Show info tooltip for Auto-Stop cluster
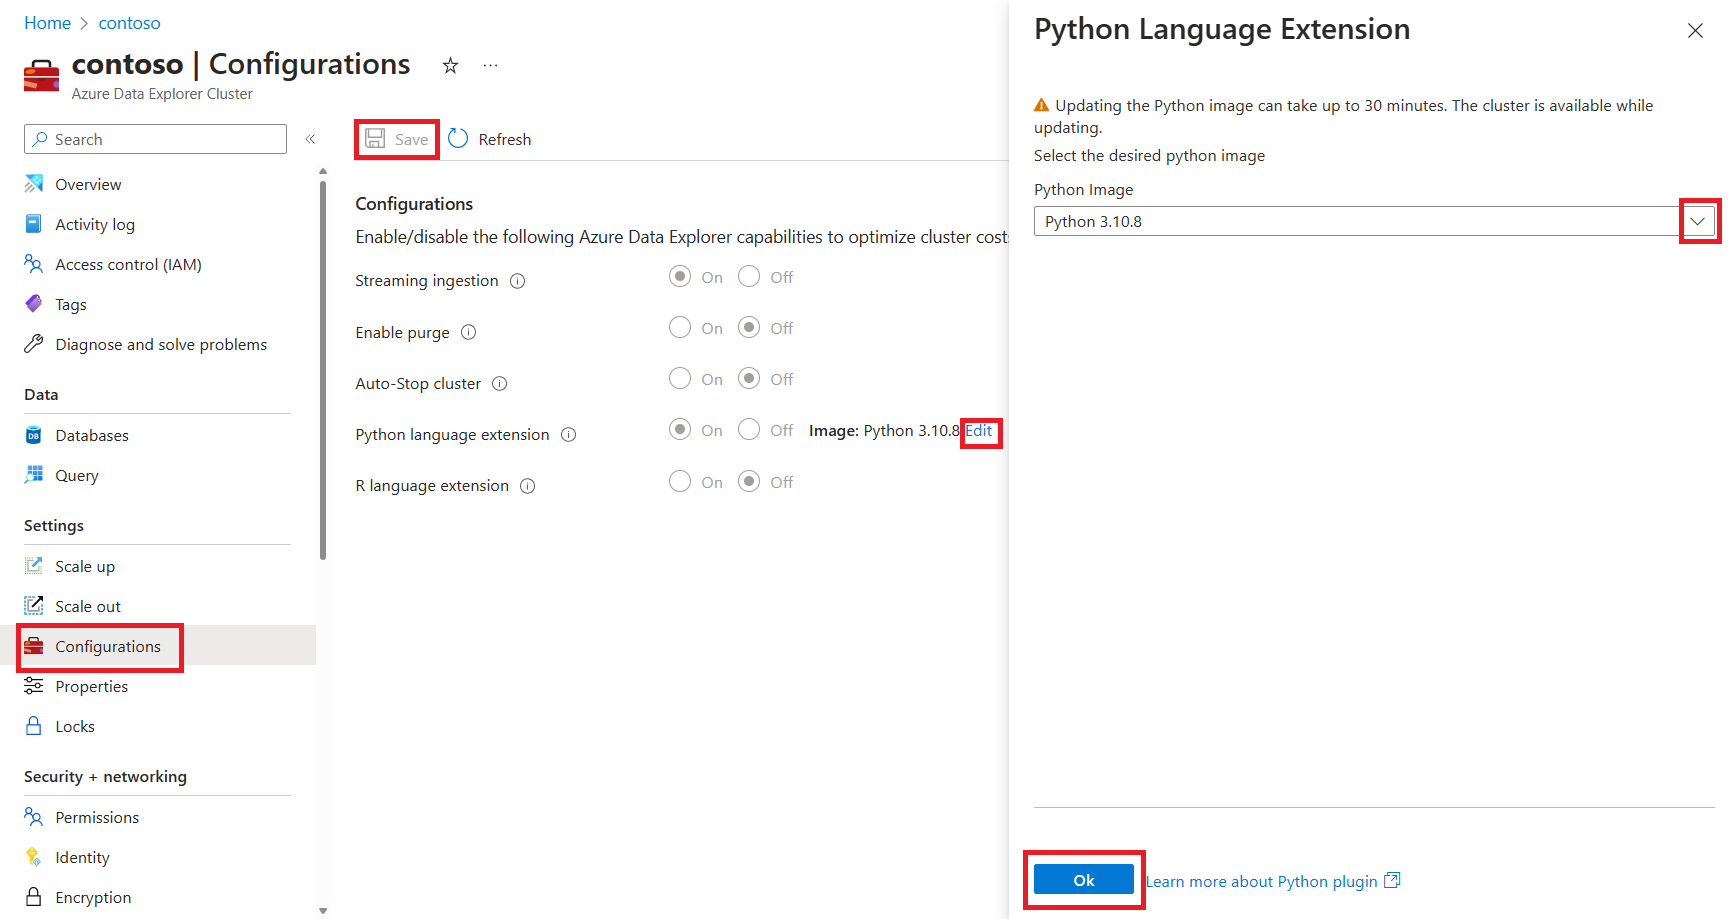This screenshot has height=919, width=1728. (x=500, y=383)
